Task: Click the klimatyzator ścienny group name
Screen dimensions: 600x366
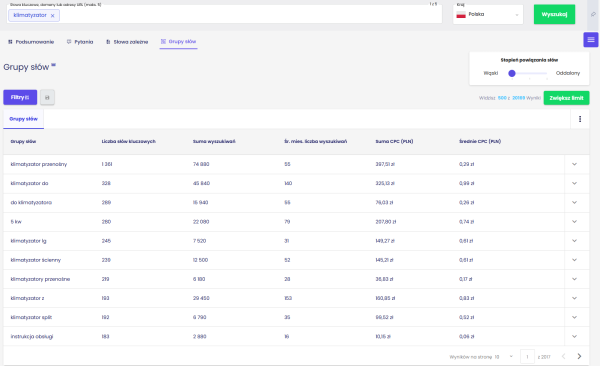Action: tap(36, 260)
